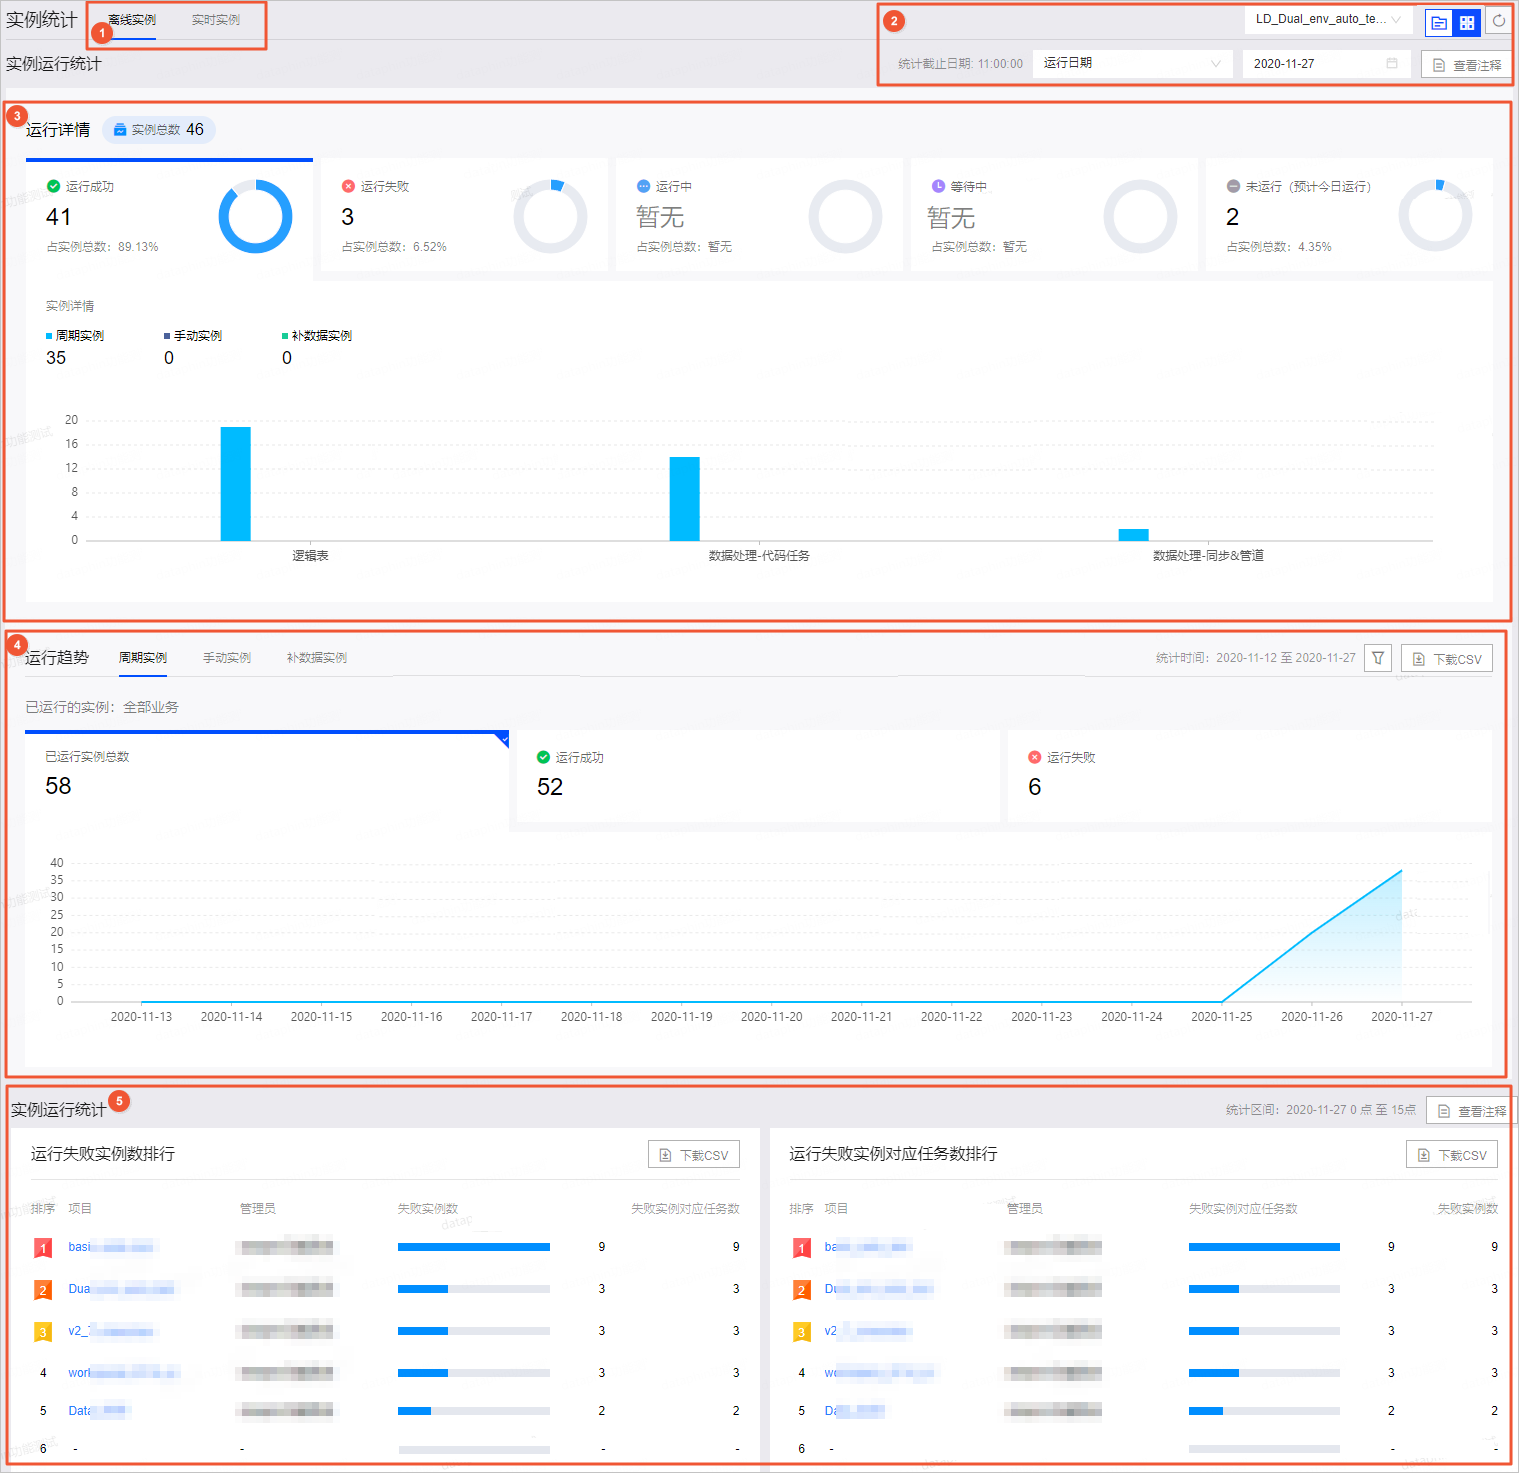1519x1473 pixels.
Task: Click rank 5 progress bar in 运行失败实例数排行
Action: pos(474,1411)
